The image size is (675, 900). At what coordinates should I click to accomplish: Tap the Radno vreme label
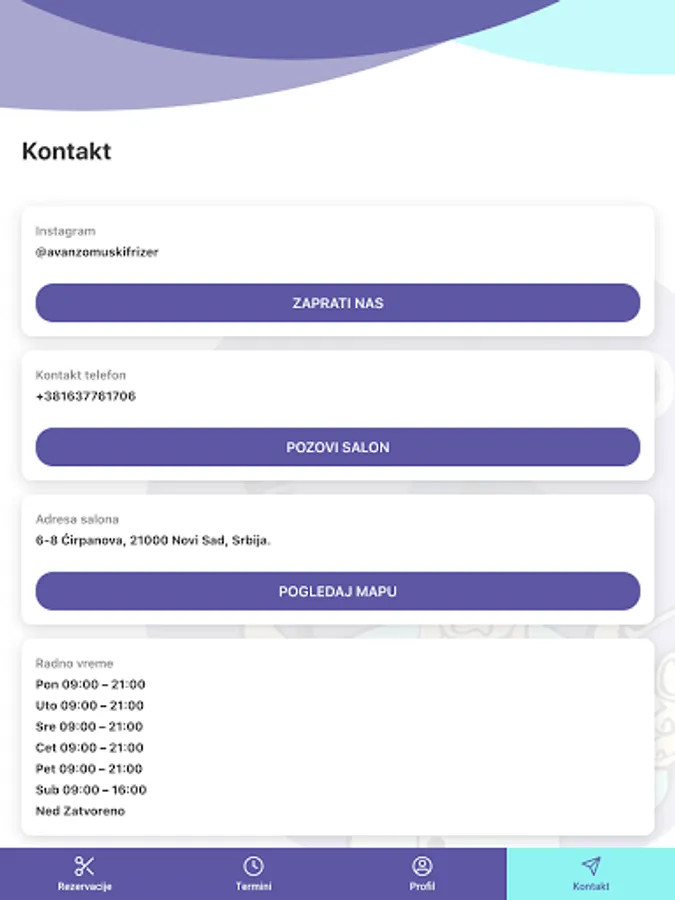click(74, 663)
